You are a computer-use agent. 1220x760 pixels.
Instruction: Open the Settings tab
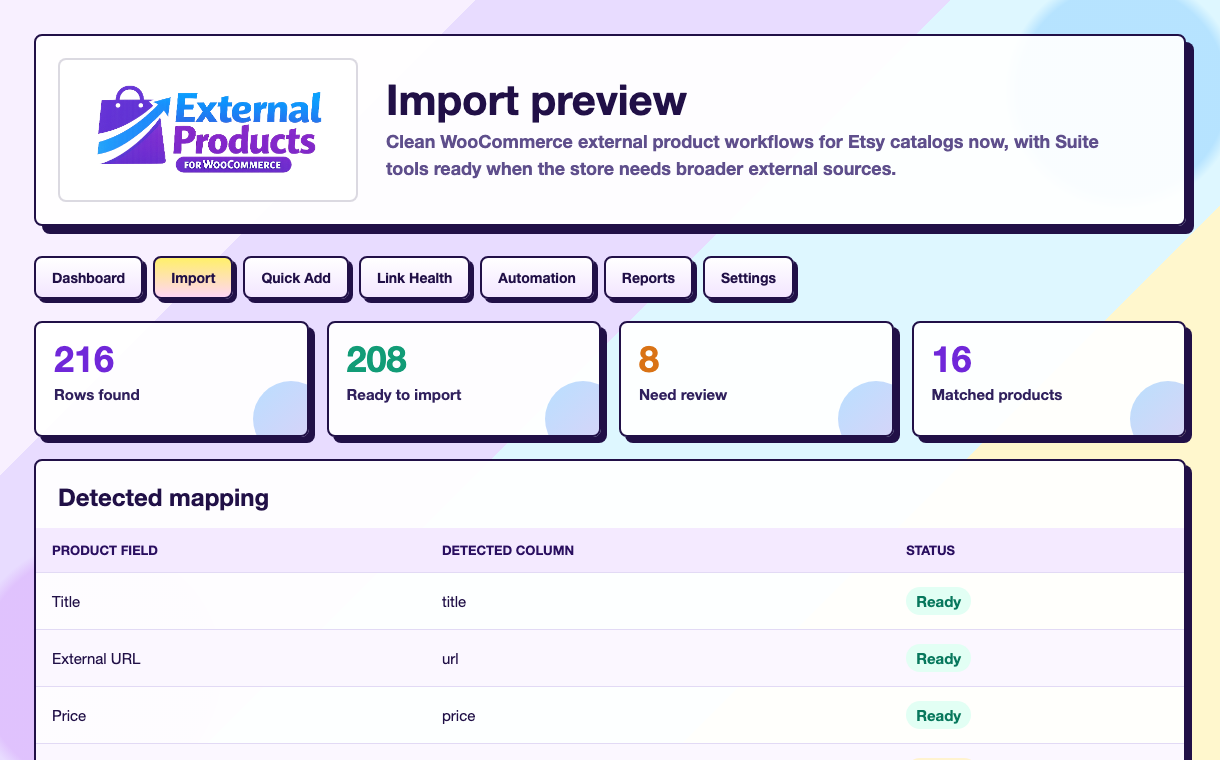coord(748,278)
